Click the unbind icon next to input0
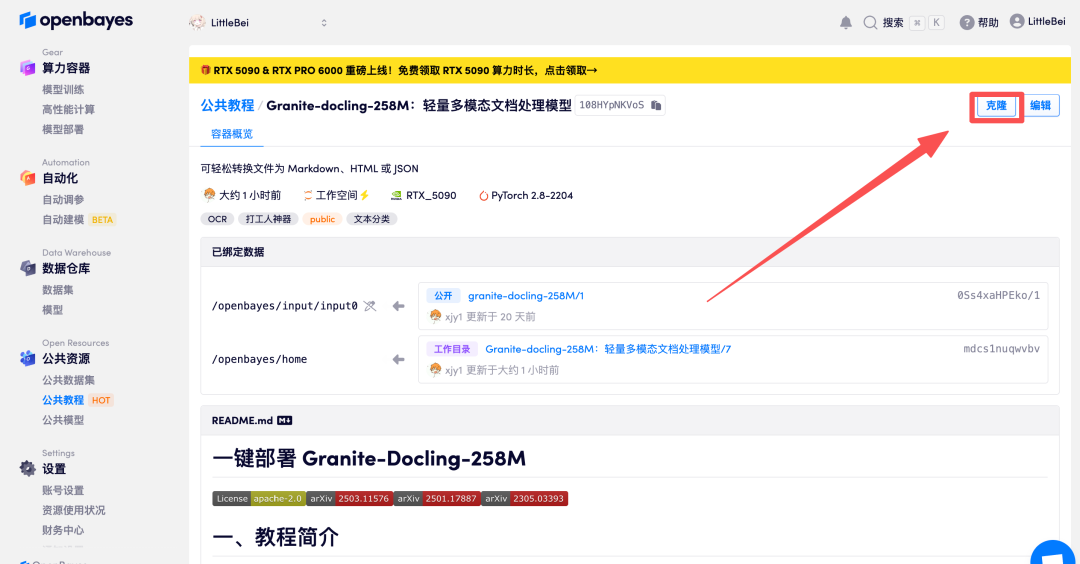1080x564 pixels. point(370,306)
